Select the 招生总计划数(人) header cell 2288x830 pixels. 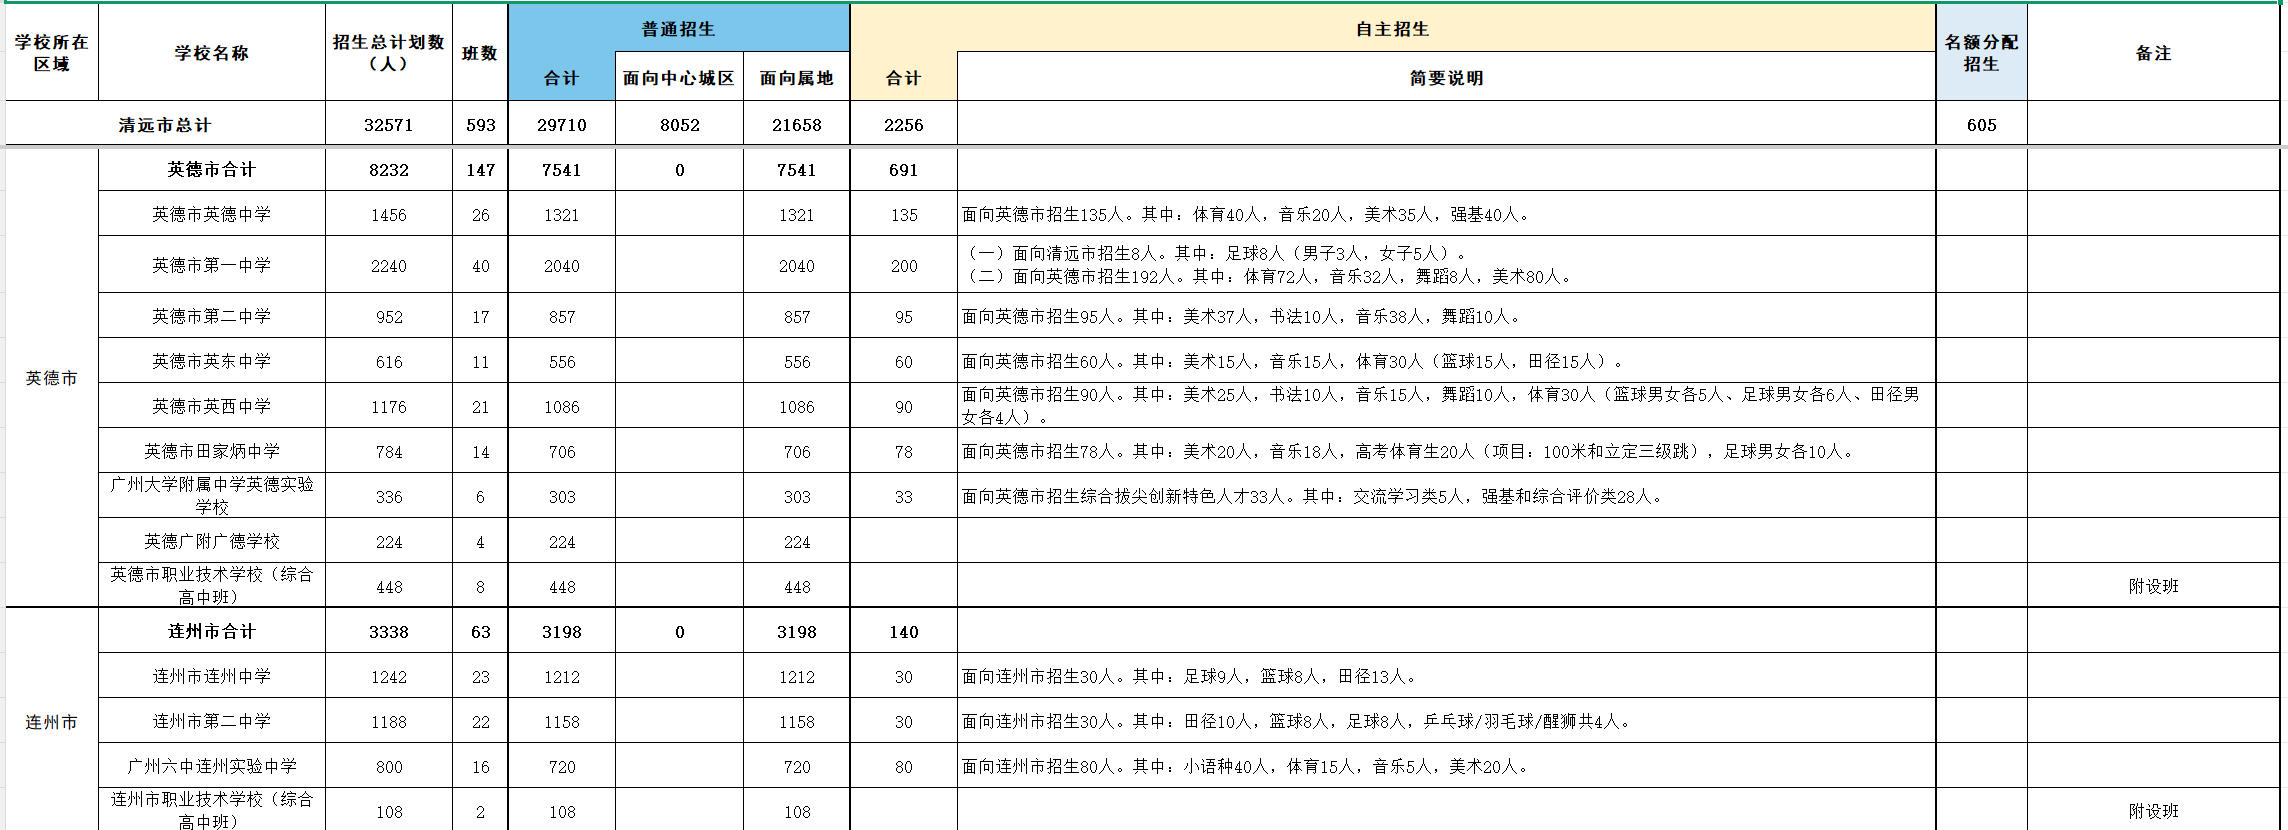(389, 52)
